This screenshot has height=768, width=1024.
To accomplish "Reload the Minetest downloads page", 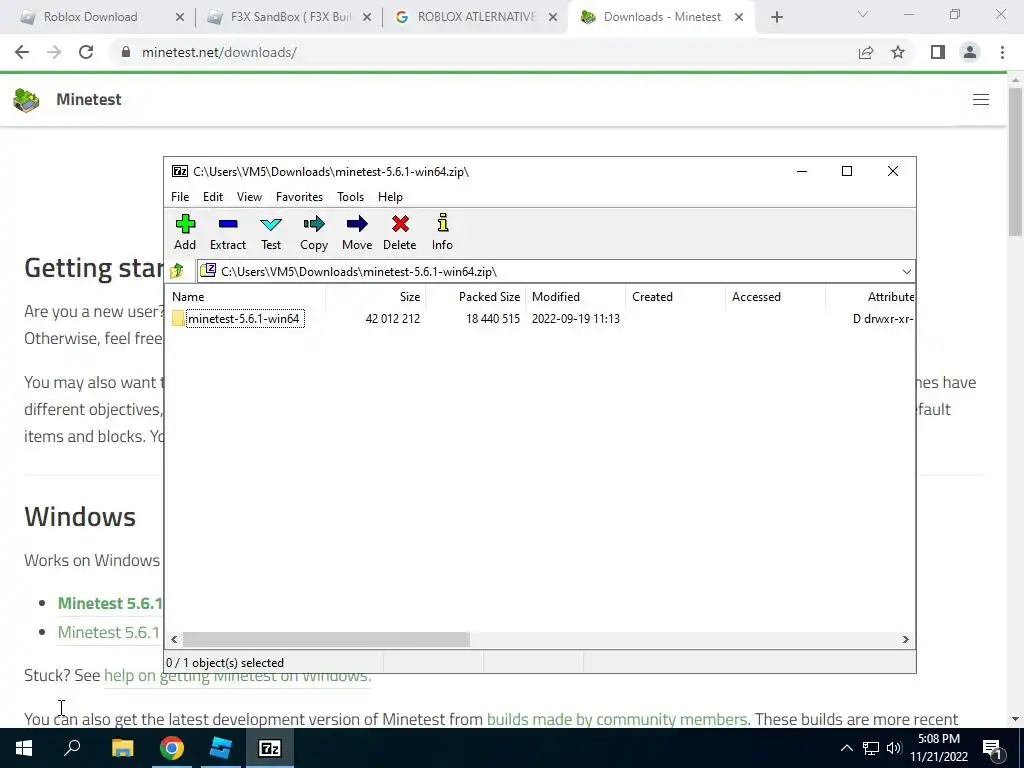I will pos(86,52).
